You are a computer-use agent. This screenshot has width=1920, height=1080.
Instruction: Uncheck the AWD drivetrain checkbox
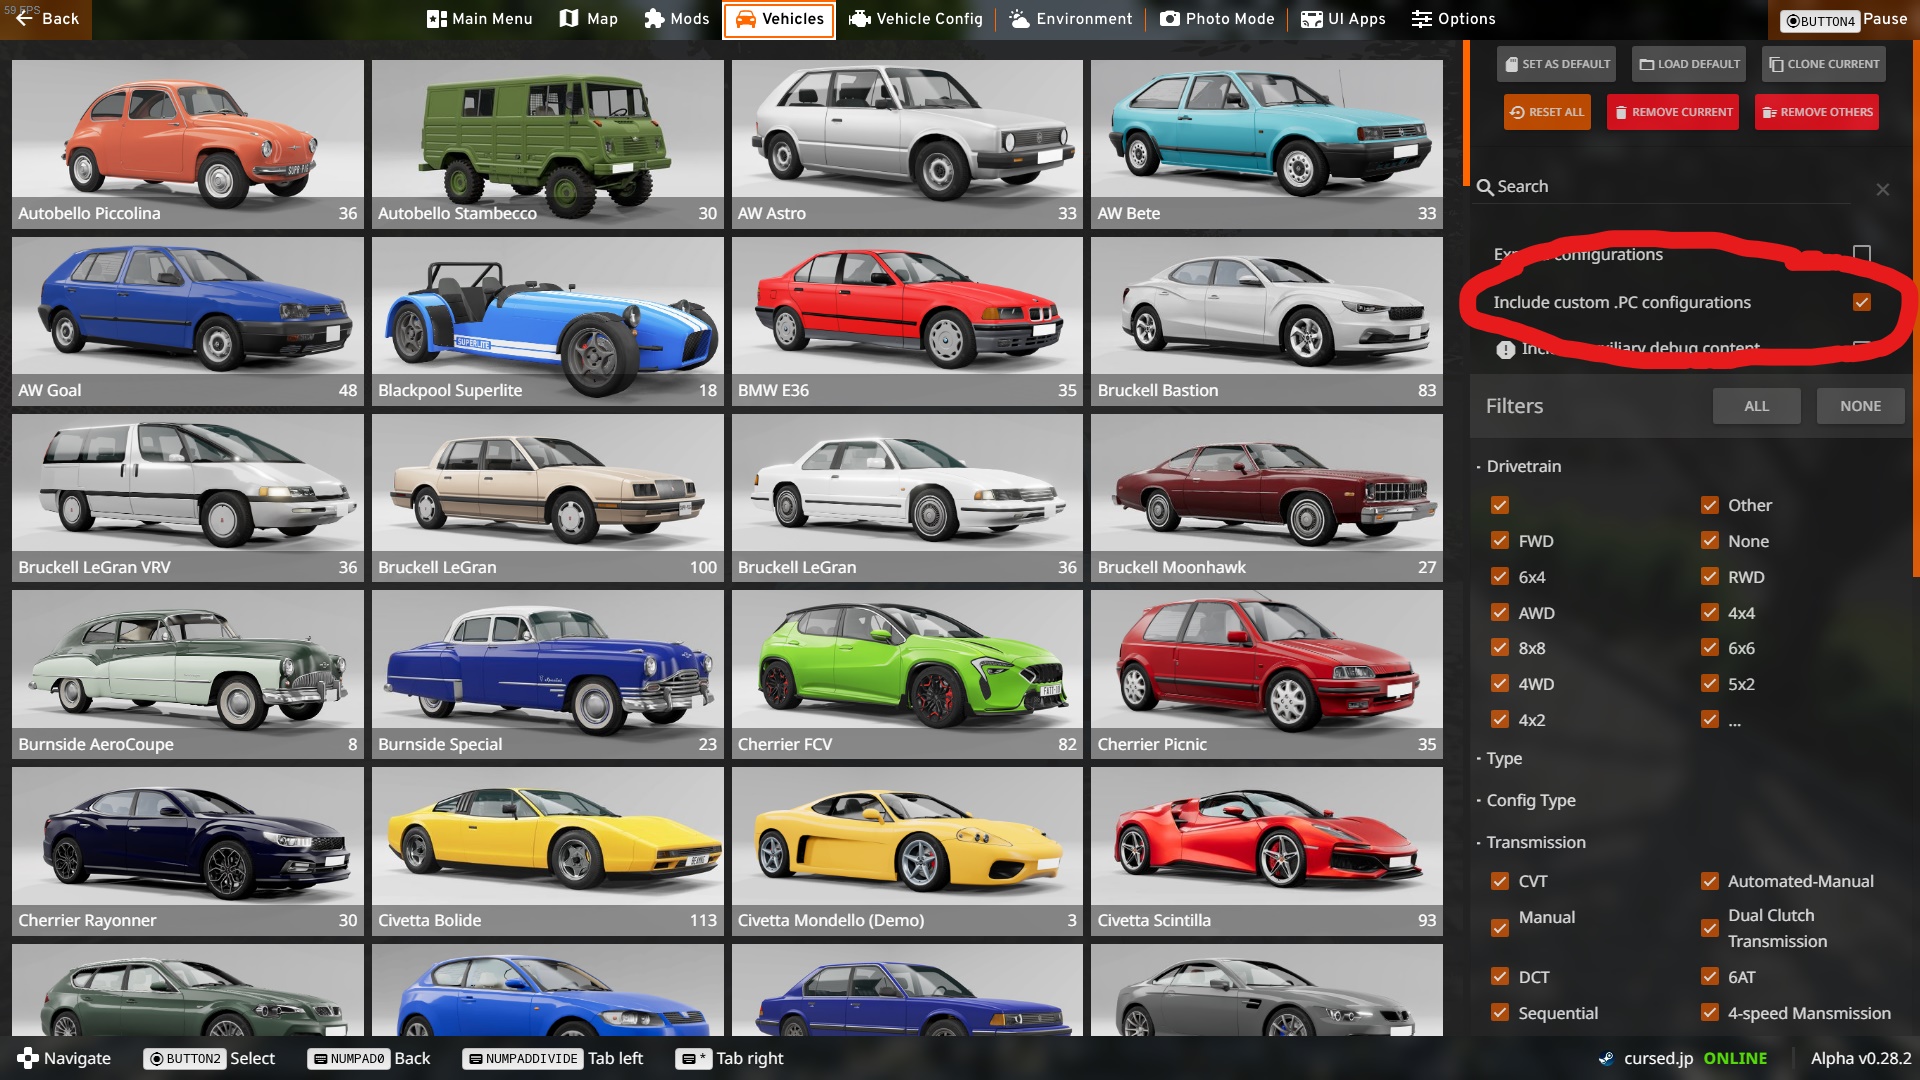[1500, 613]
